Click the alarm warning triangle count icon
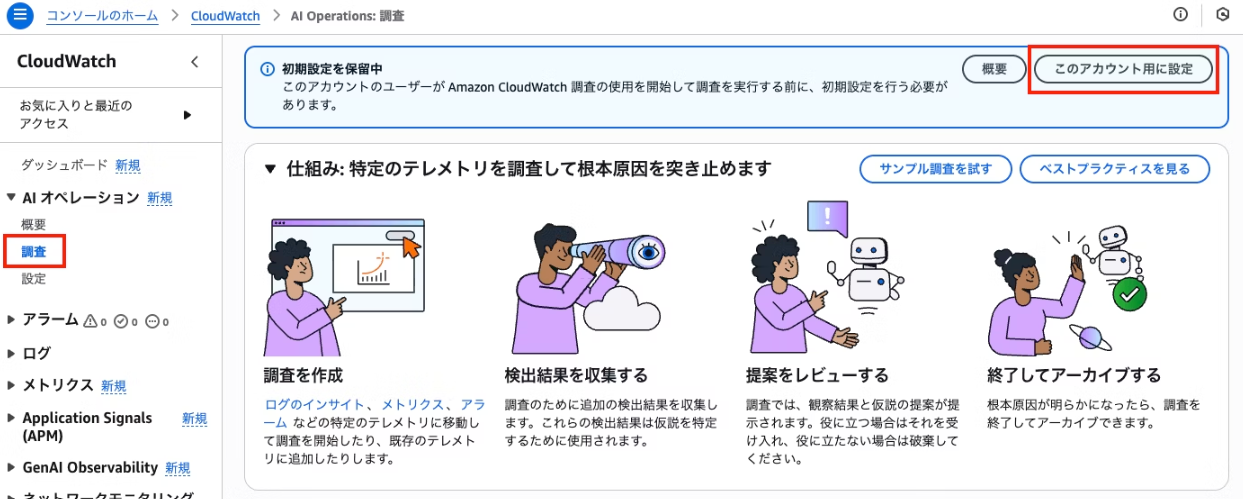 92,321
